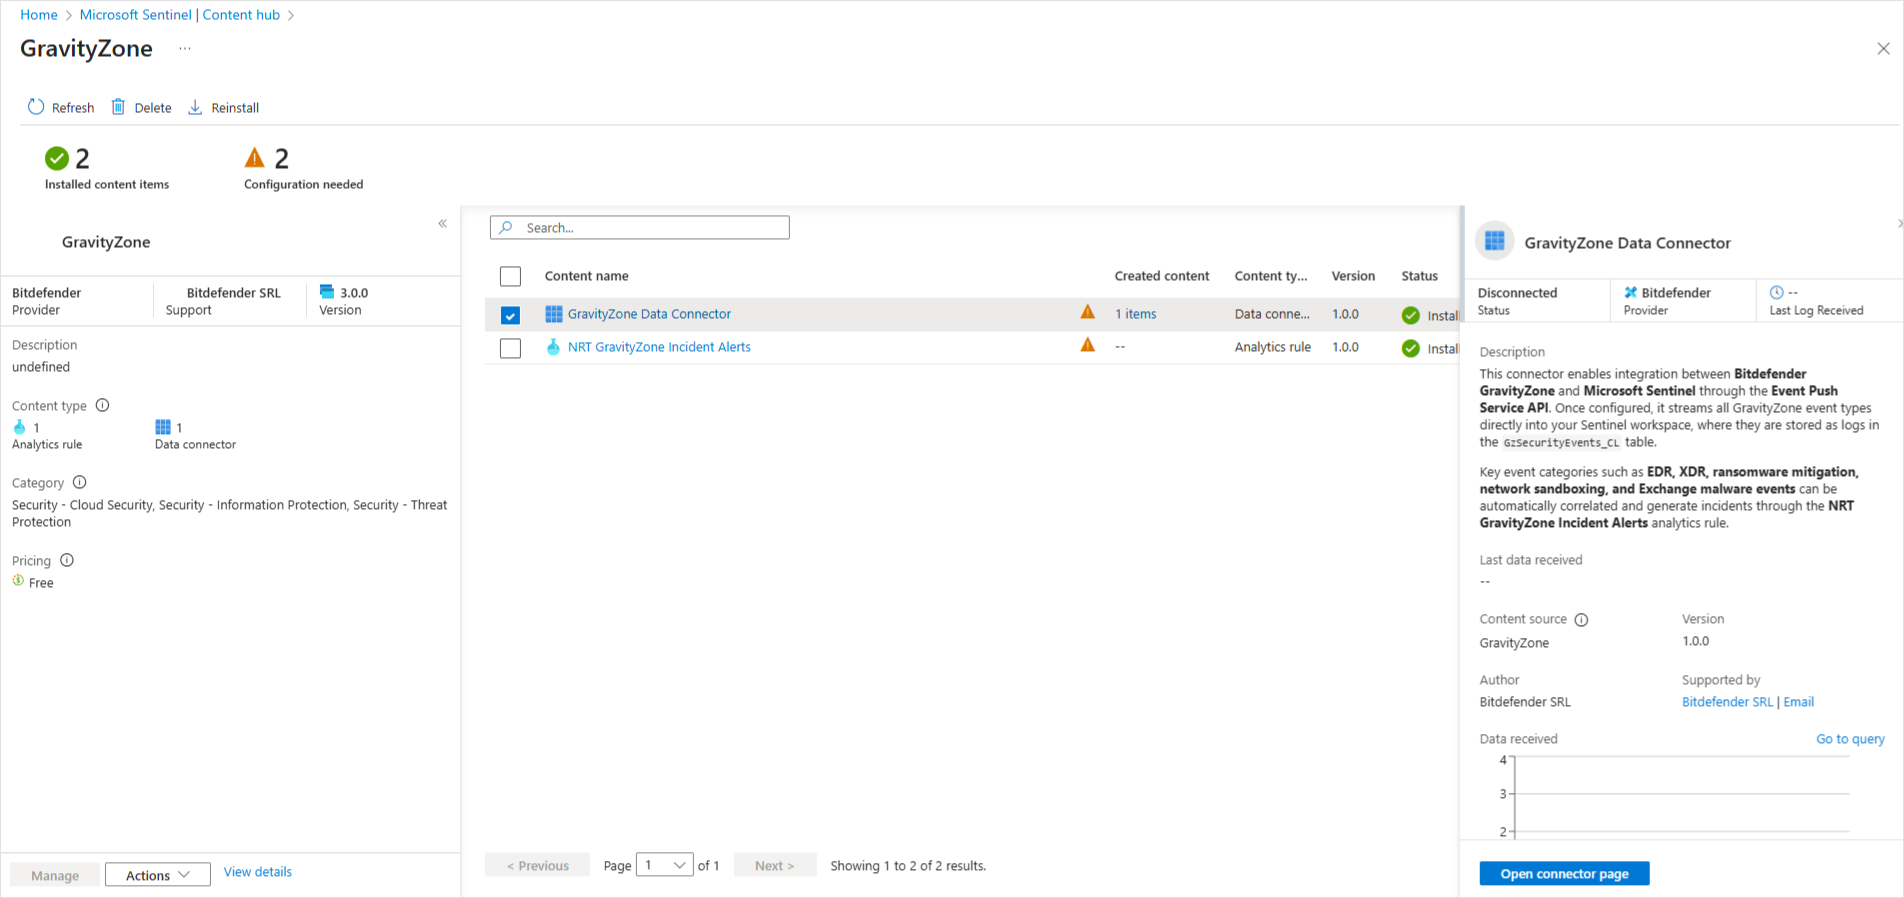Image resolution: width=1904 pixels, height=898 pixels.
Task: Click installed status icon for NRT Alerts row
Action: pos(1411,348)
